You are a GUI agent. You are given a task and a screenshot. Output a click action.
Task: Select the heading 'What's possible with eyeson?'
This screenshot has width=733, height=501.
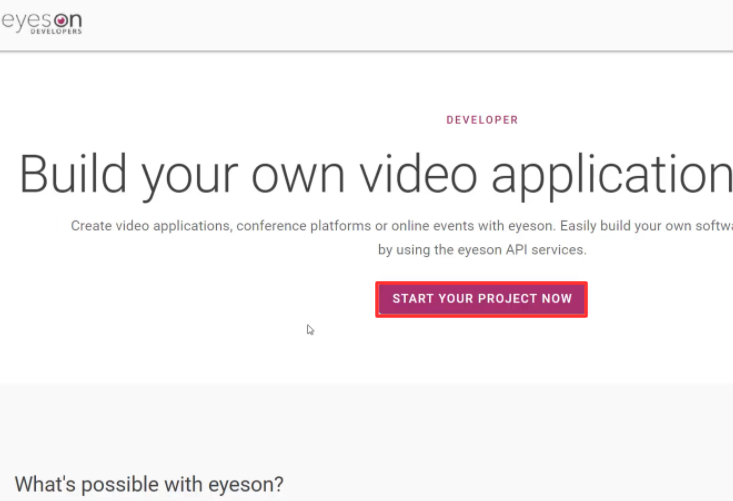[x=149, y=484]
